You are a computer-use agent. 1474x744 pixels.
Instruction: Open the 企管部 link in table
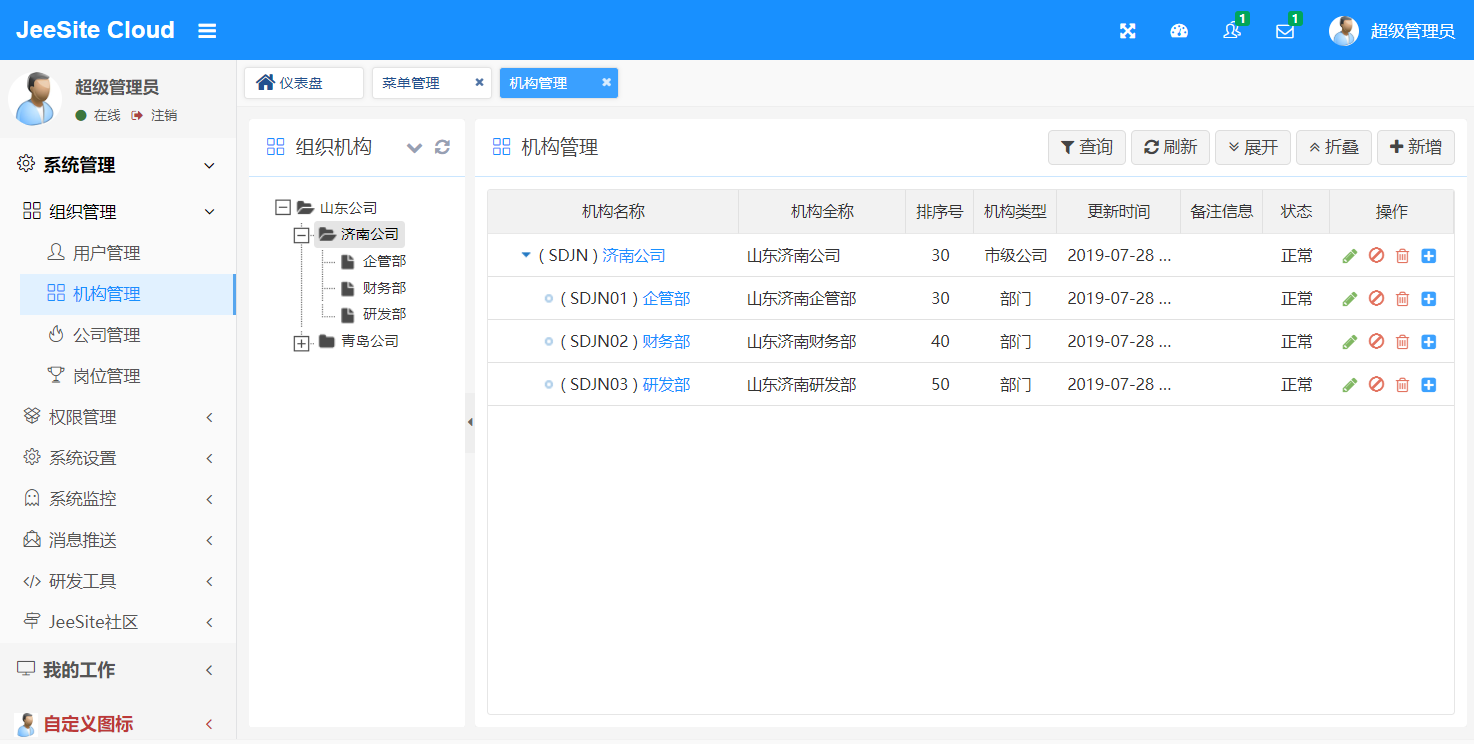pyautogui.click(x=666, y=298)
